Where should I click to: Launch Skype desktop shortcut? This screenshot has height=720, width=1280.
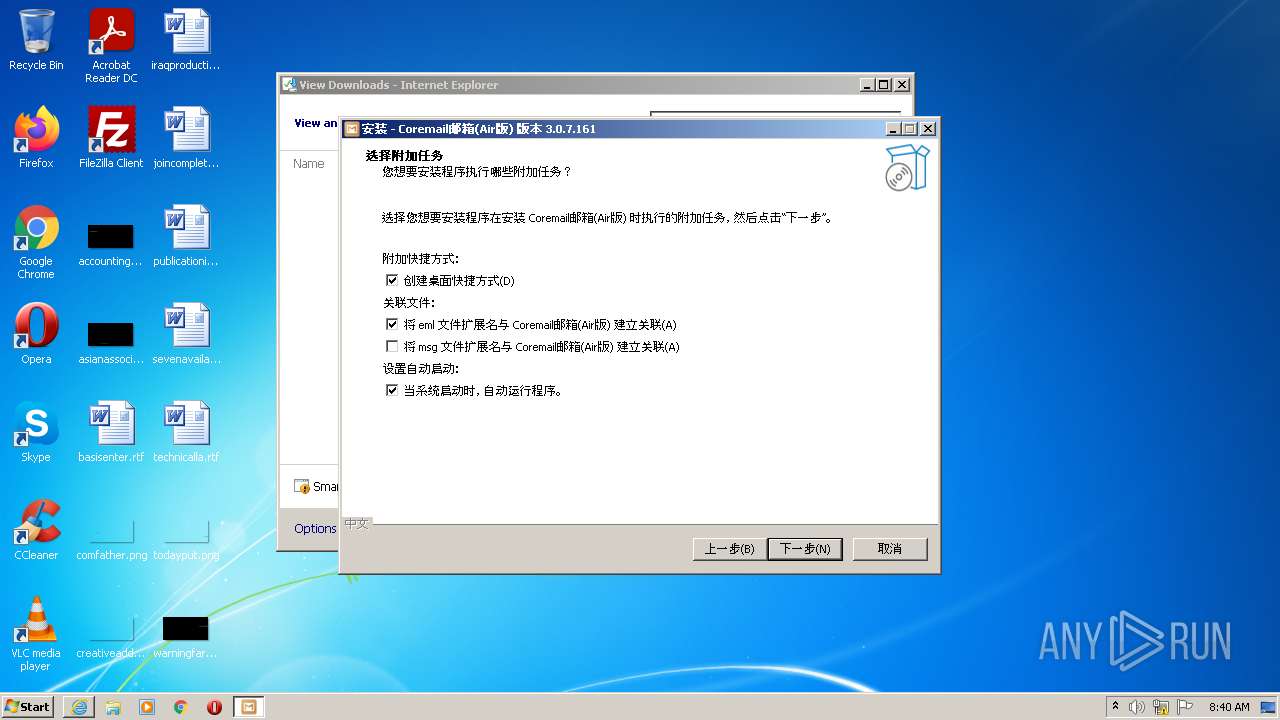pyautogui.click(x=36, y=432)
